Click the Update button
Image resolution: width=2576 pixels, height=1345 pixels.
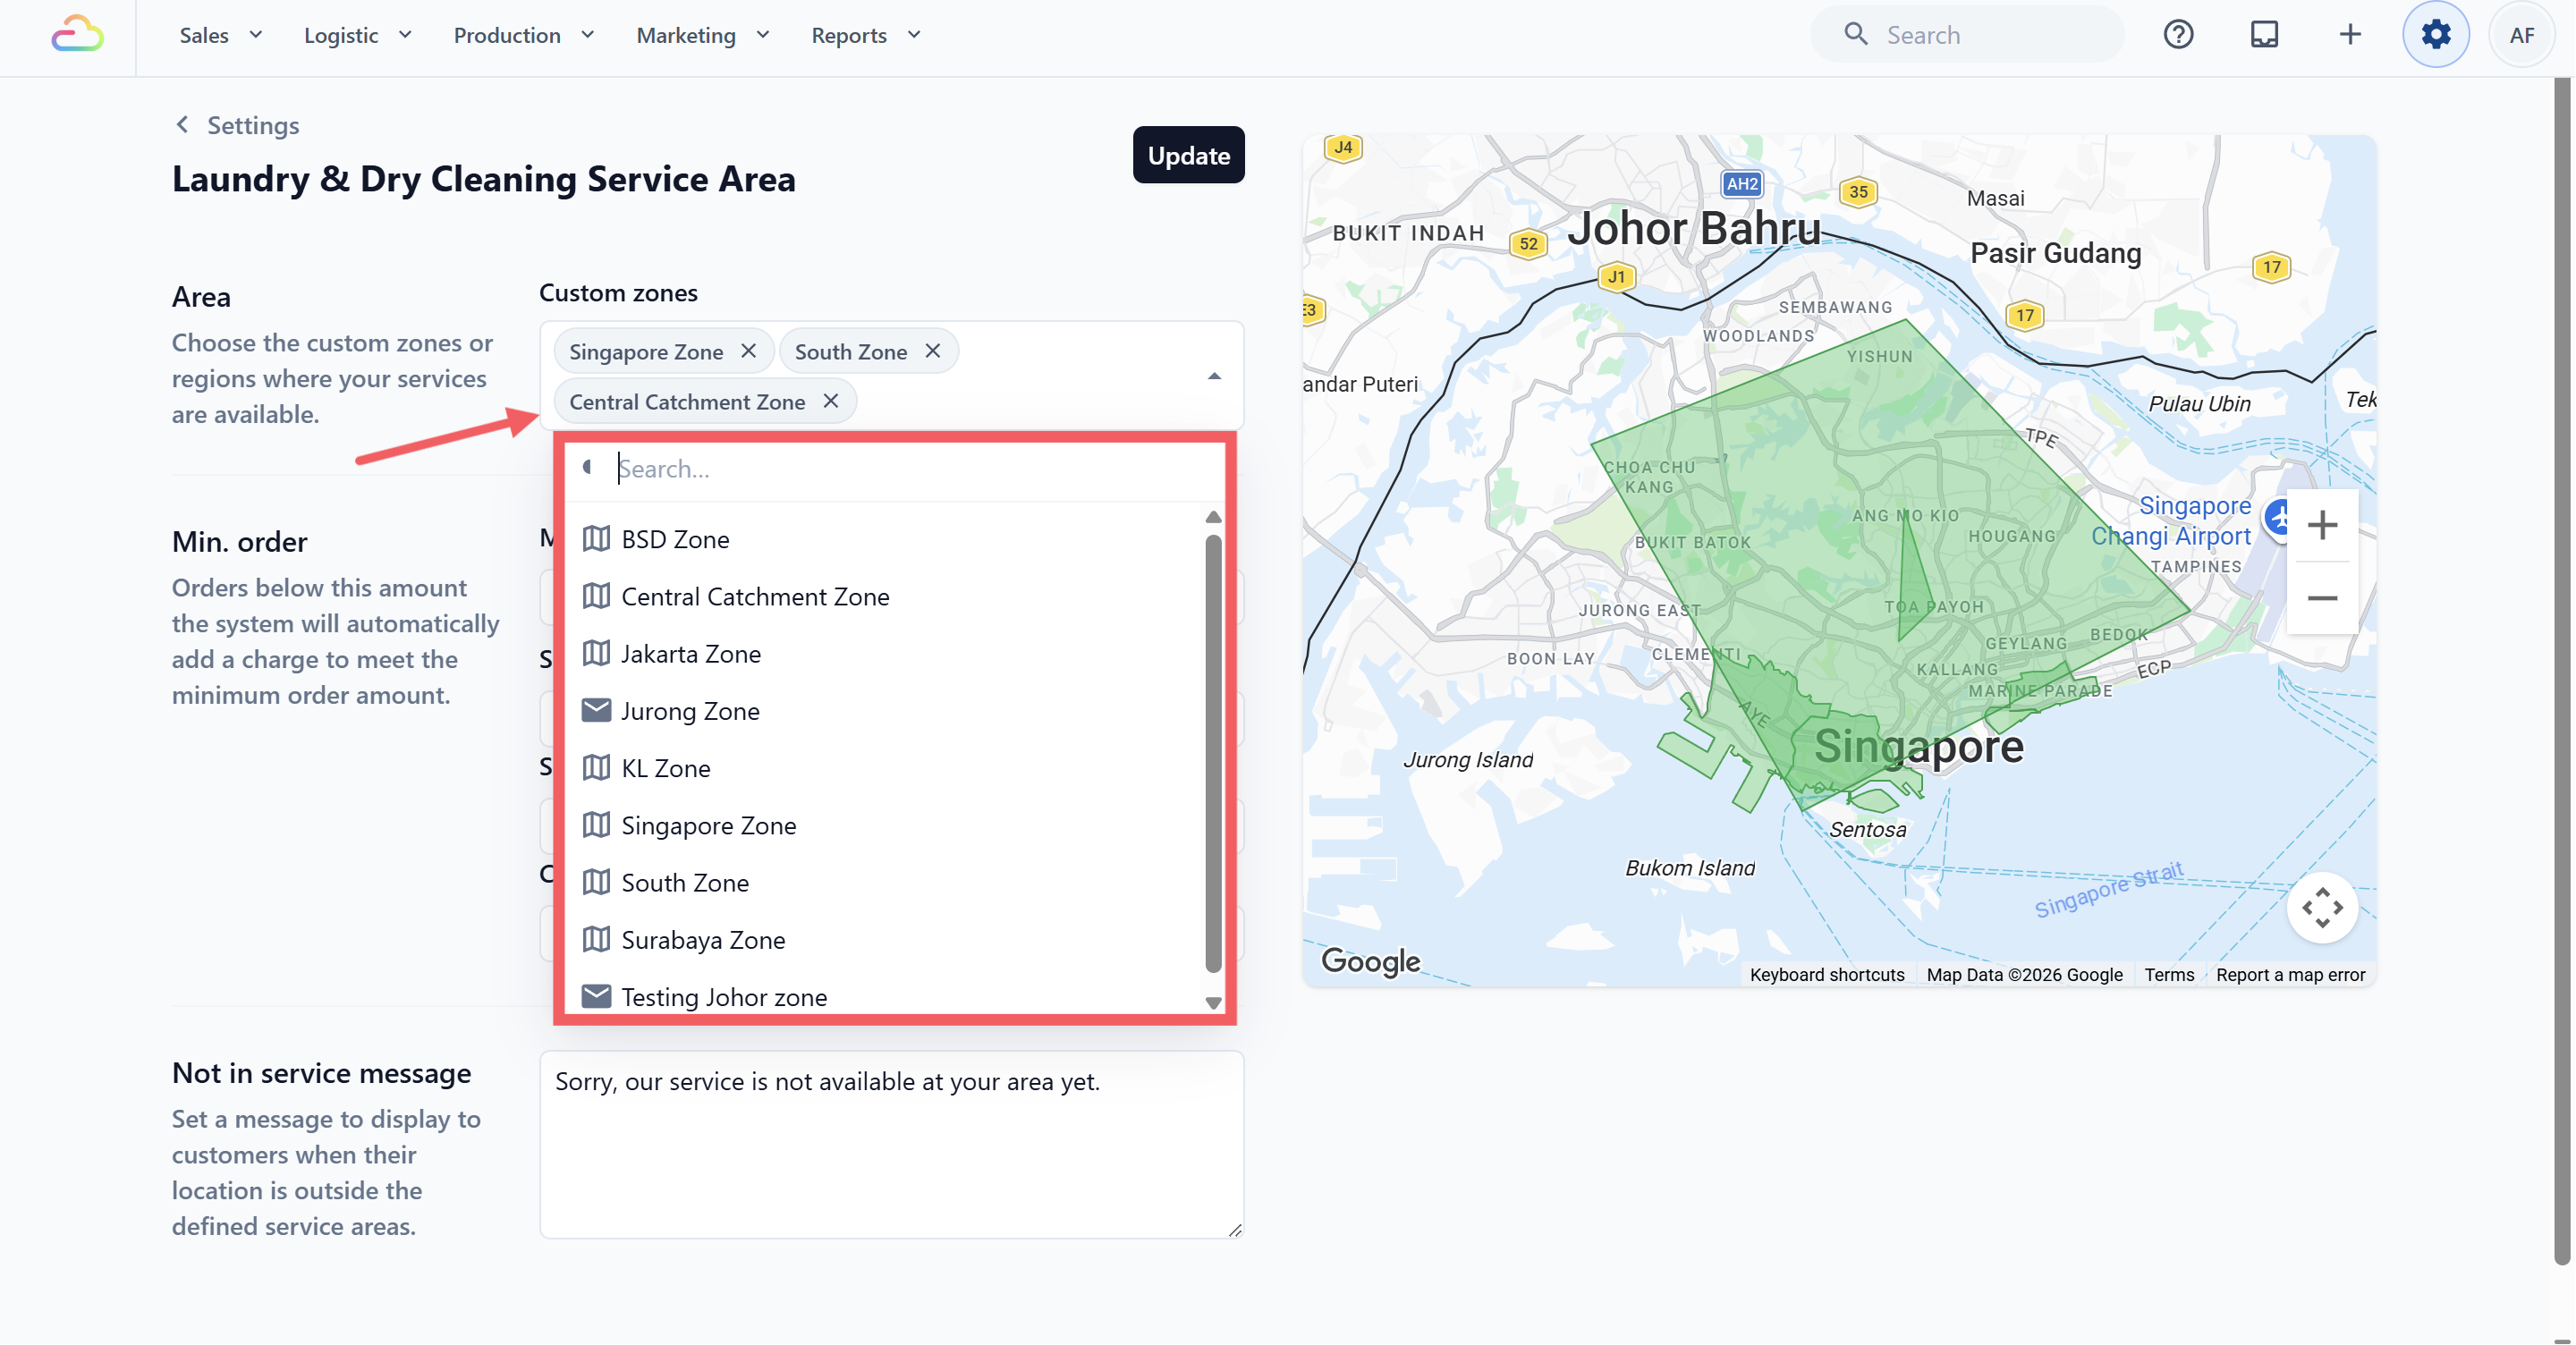(1188, 155)
